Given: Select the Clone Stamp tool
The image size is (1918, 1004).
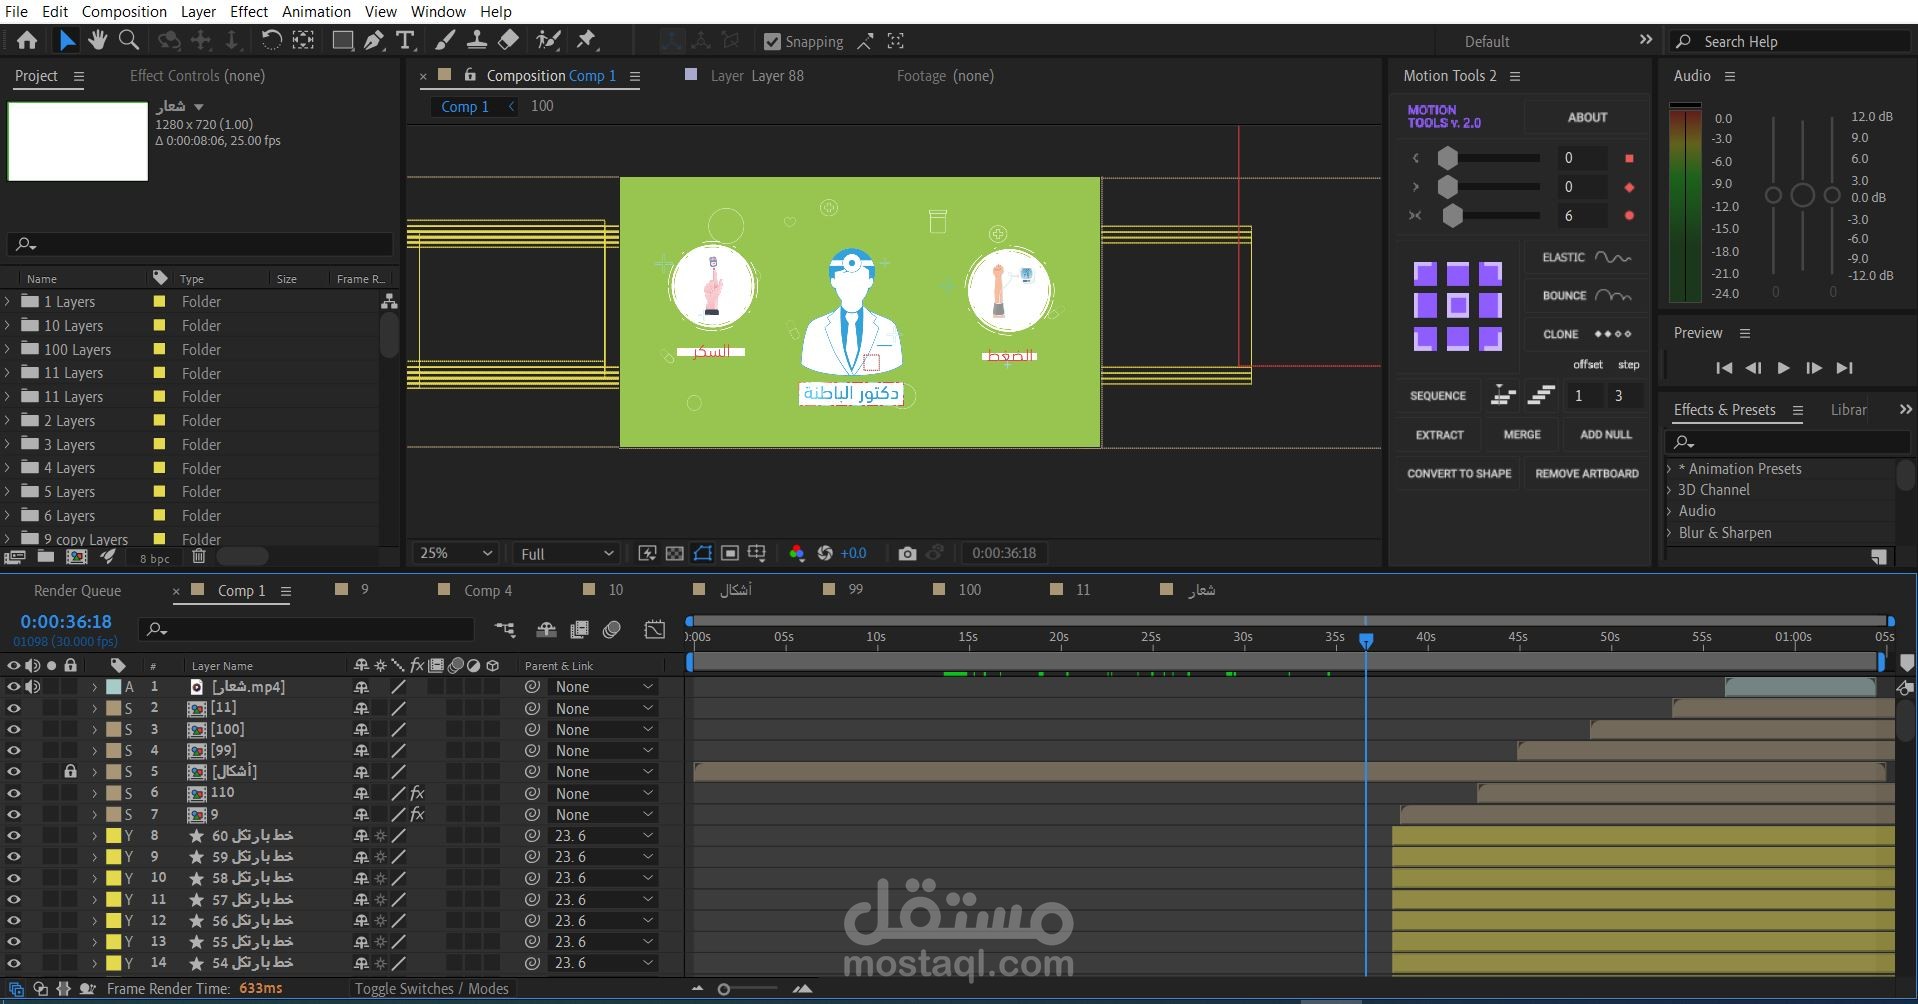Looking at the screenshot, I should click(x=477, y=41).
